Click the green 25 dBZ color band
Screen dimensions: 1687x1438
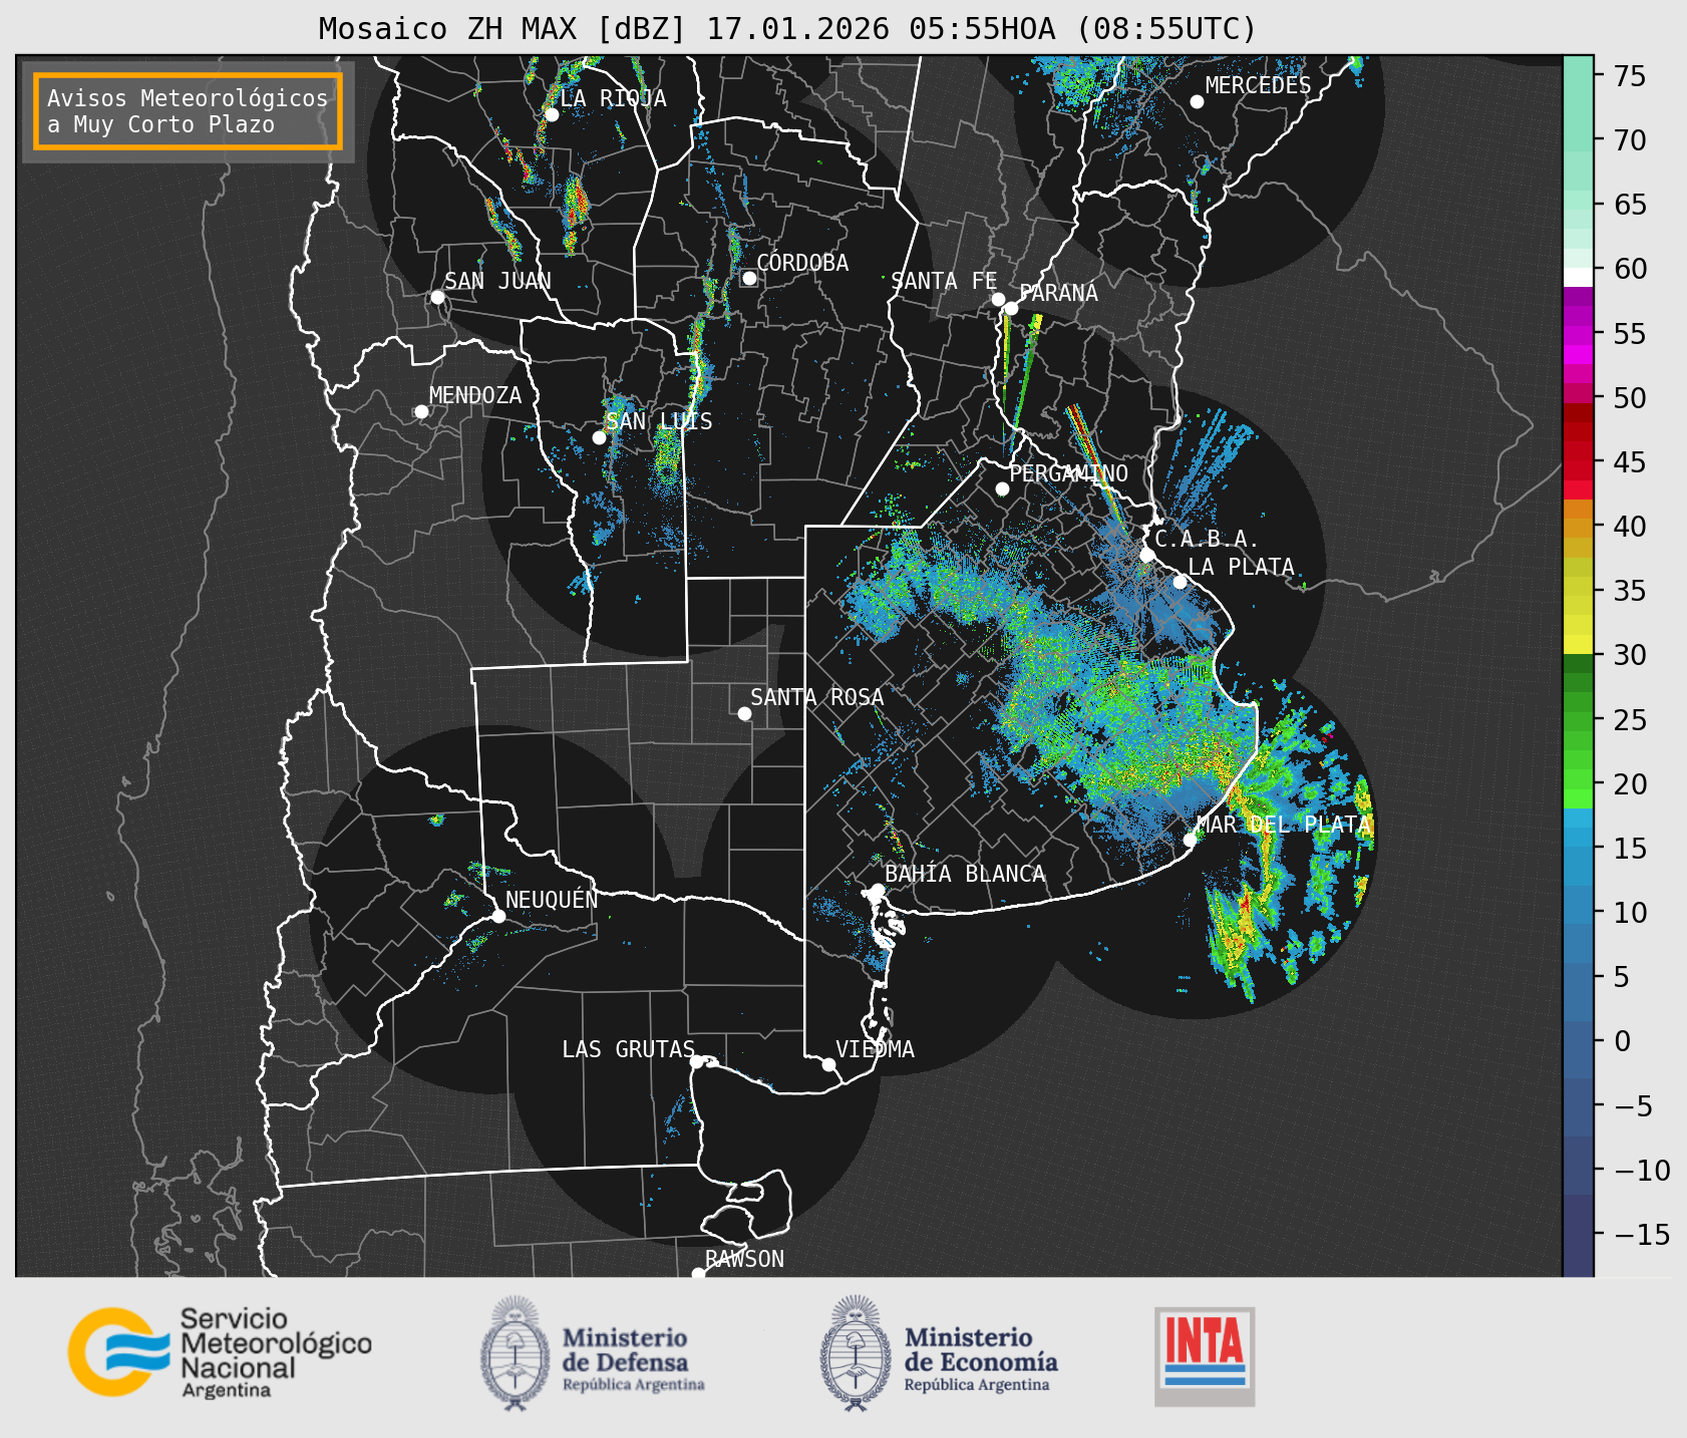coord(1578,720)
